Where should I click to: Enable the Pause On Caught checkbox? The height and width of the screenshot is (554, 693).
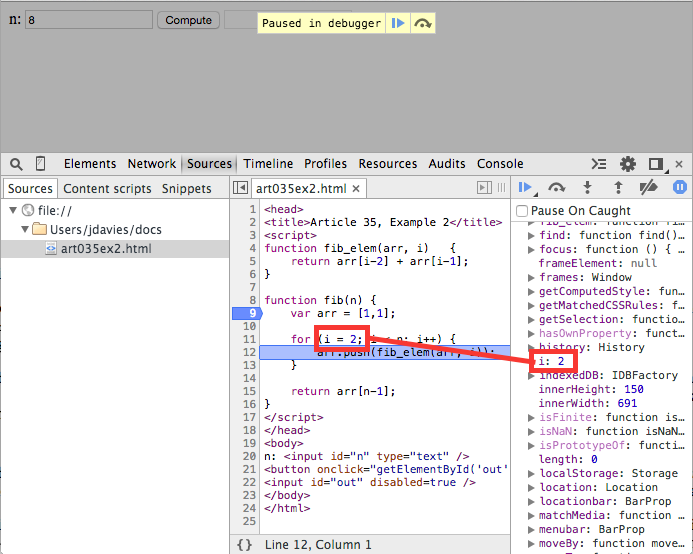[x=522, y=211]
